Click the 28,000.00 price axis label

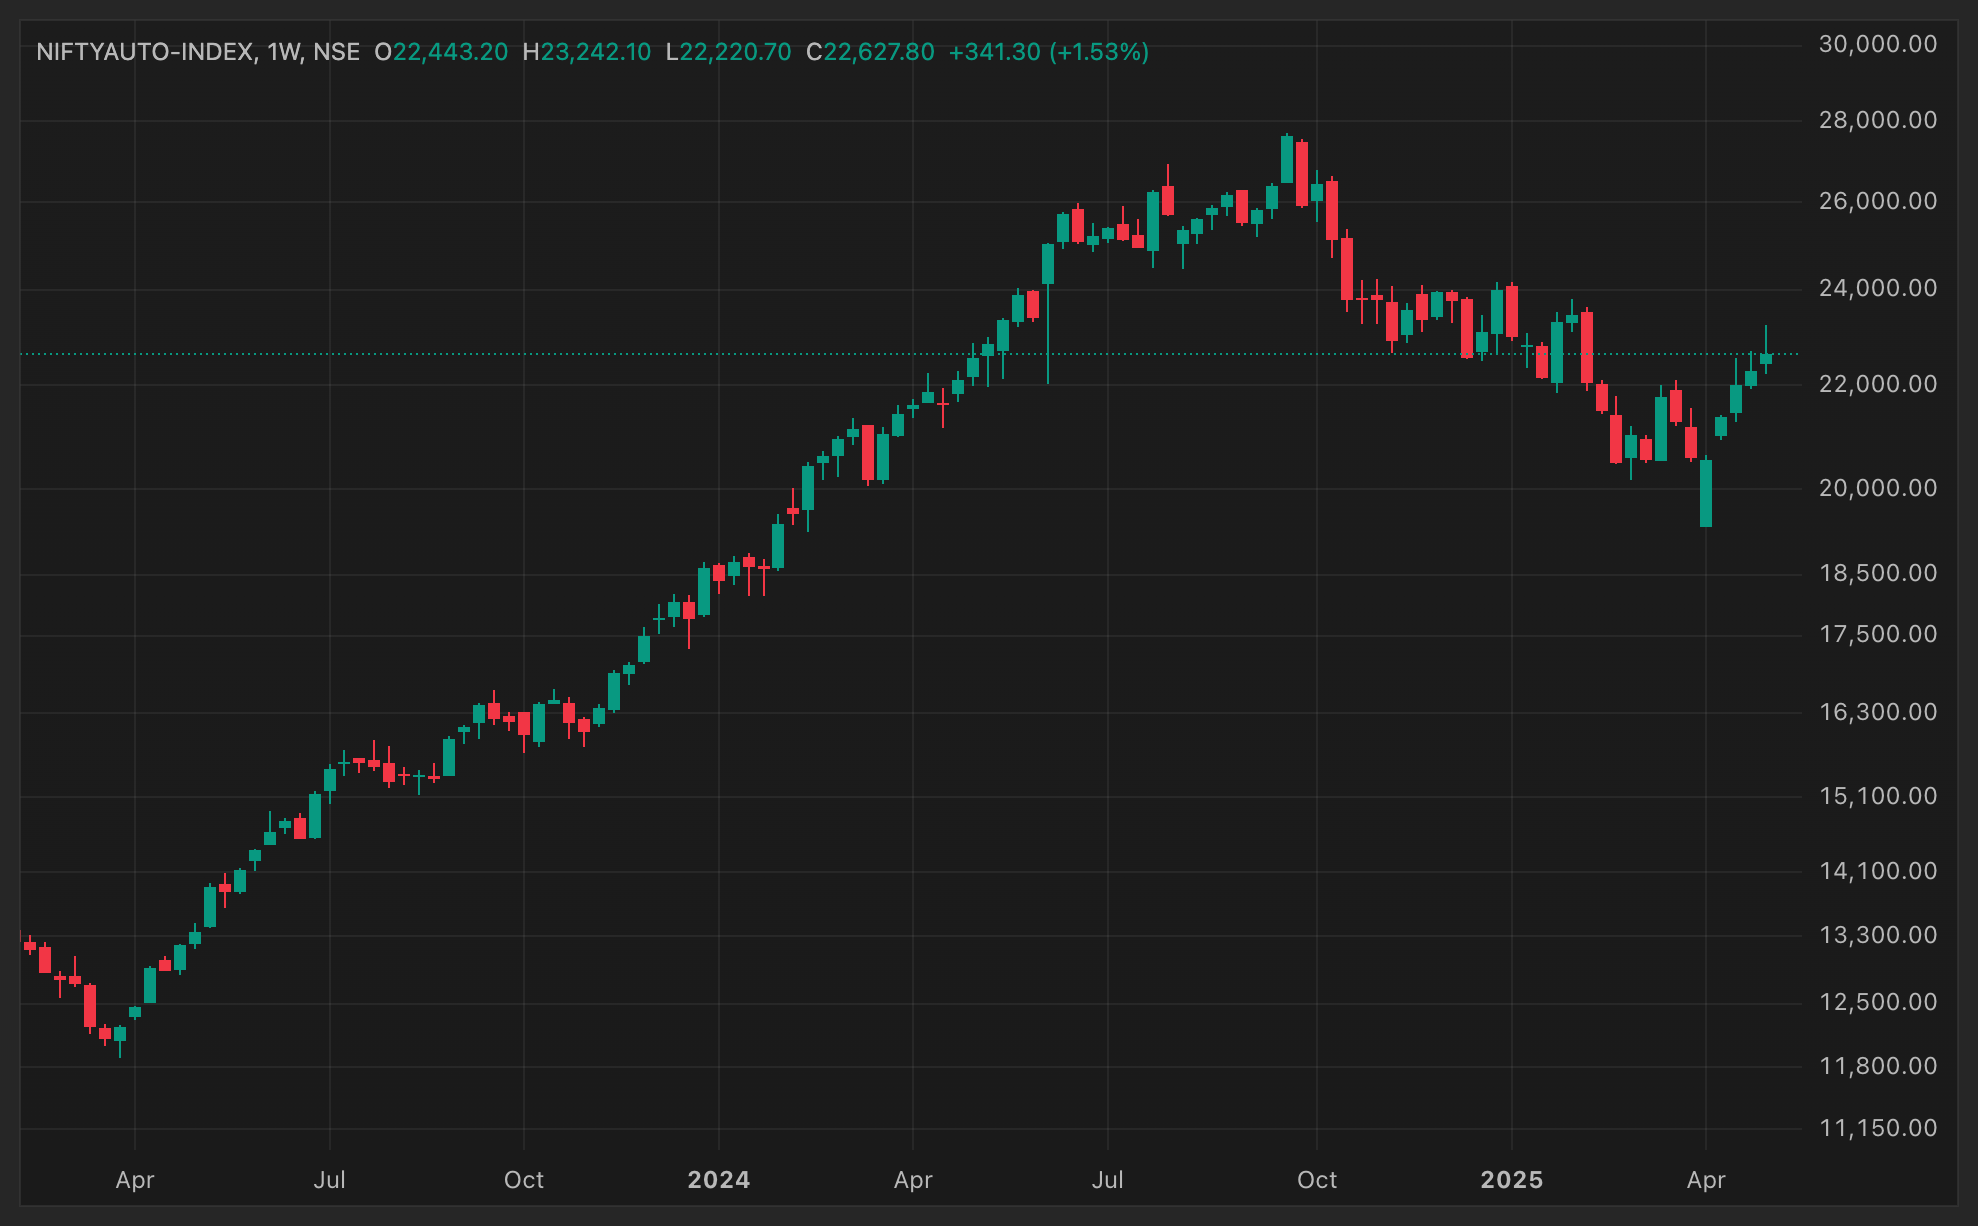(x=1878, y=120)
